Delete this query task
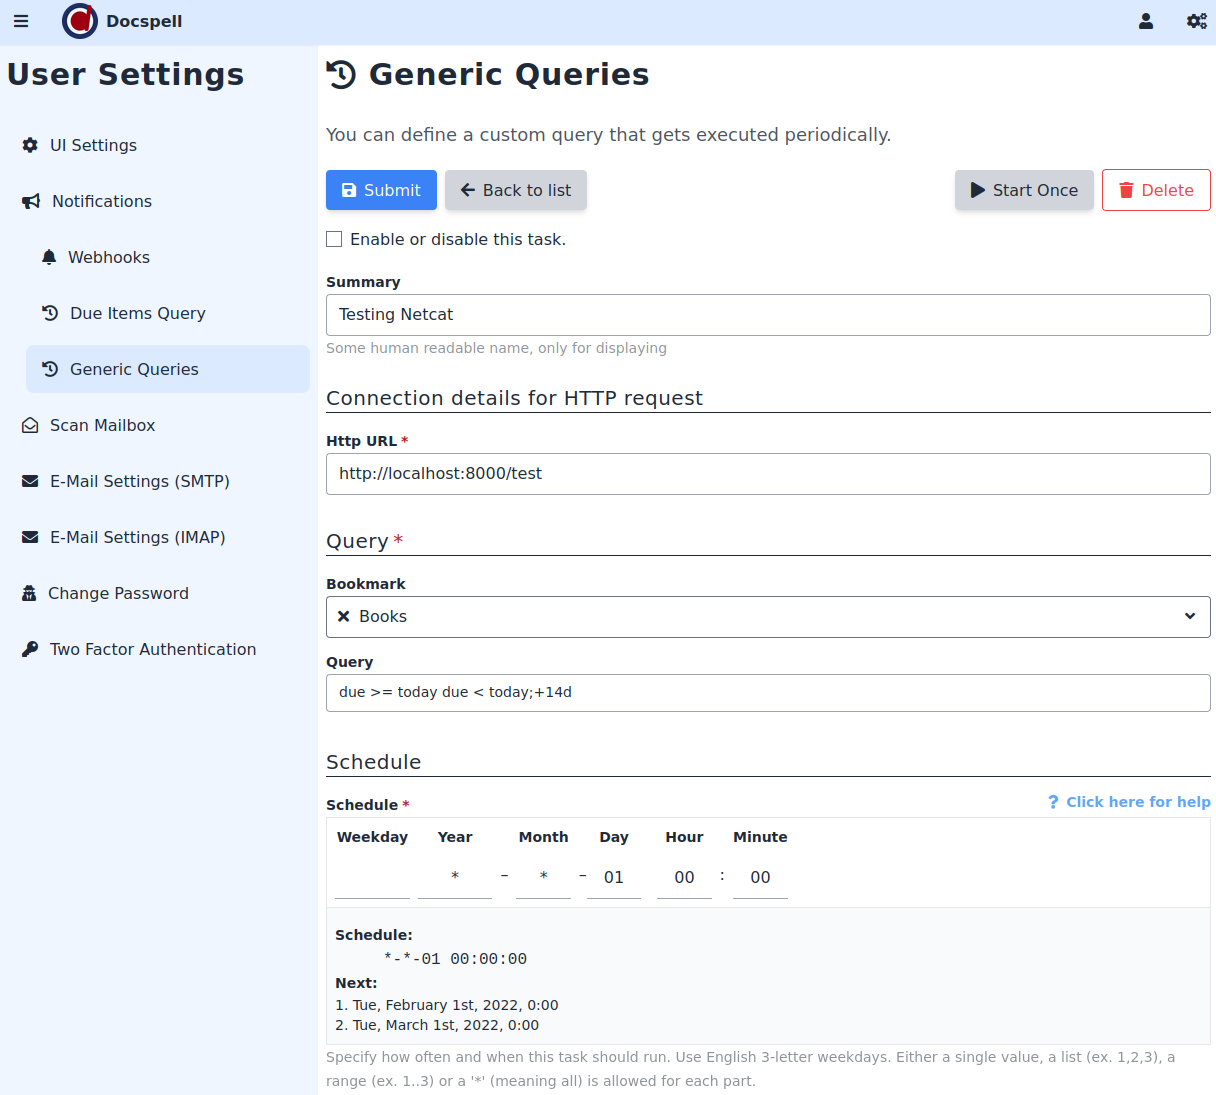The image size is (1216, 1095). coord(1156,190)
